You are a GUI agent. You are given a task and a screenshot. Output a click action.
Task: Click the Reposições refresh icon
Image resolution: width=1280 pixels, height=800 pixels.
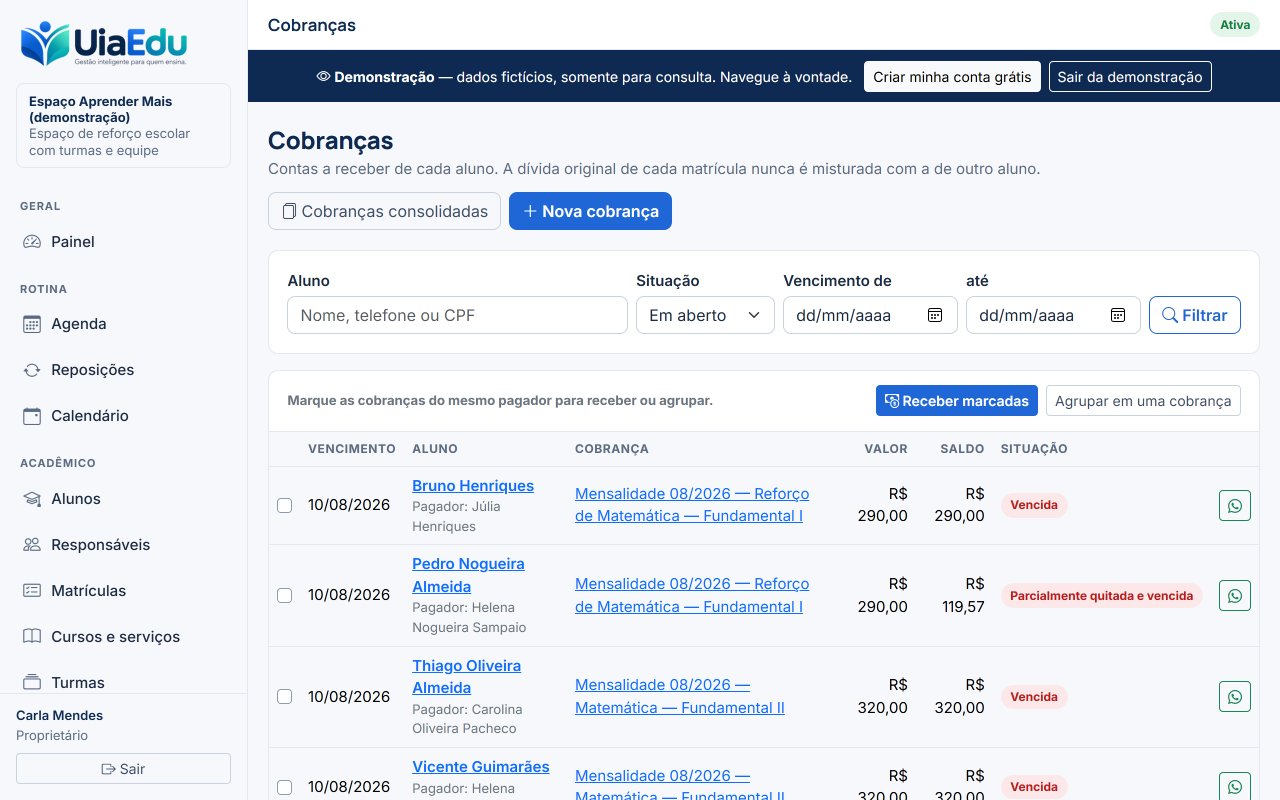(32, 370)
